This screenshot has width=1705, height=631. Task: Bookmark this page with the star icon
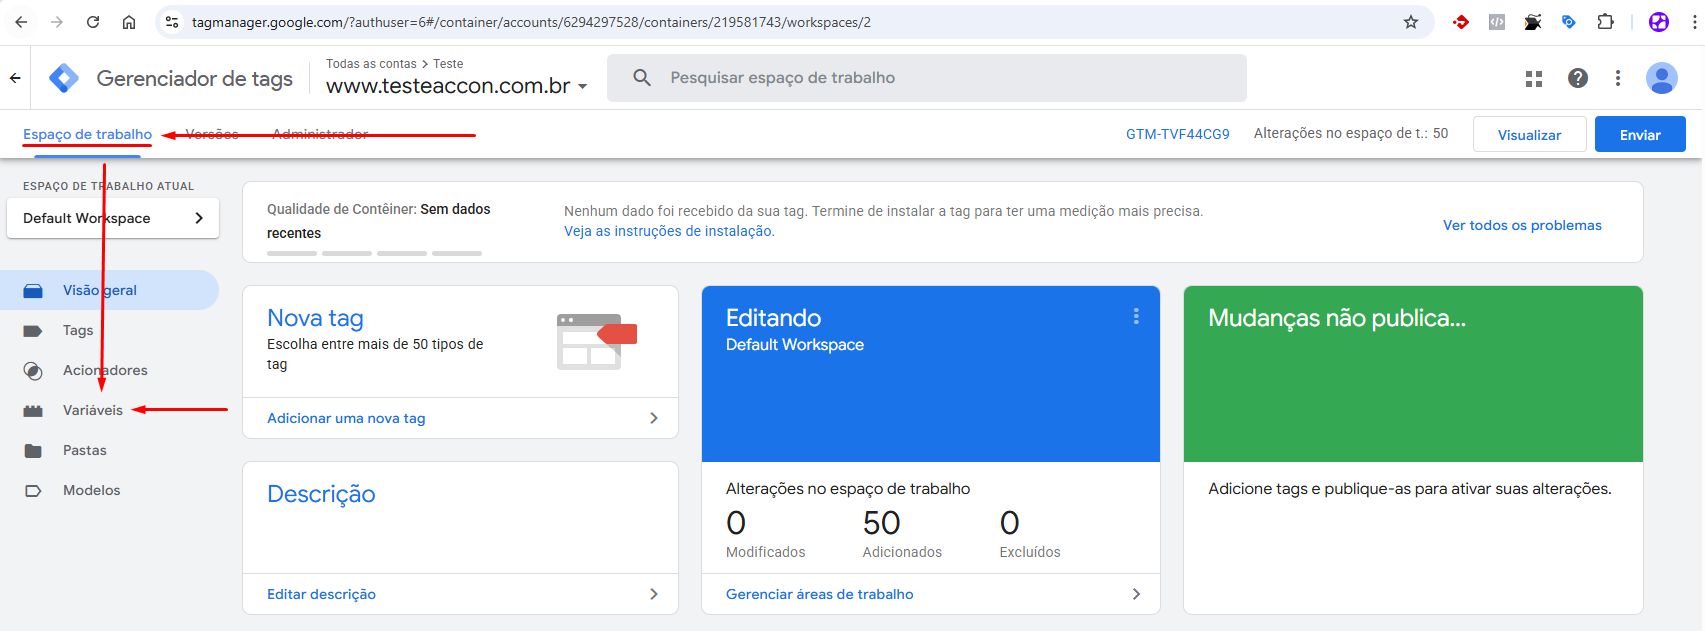pos(1410,22)
